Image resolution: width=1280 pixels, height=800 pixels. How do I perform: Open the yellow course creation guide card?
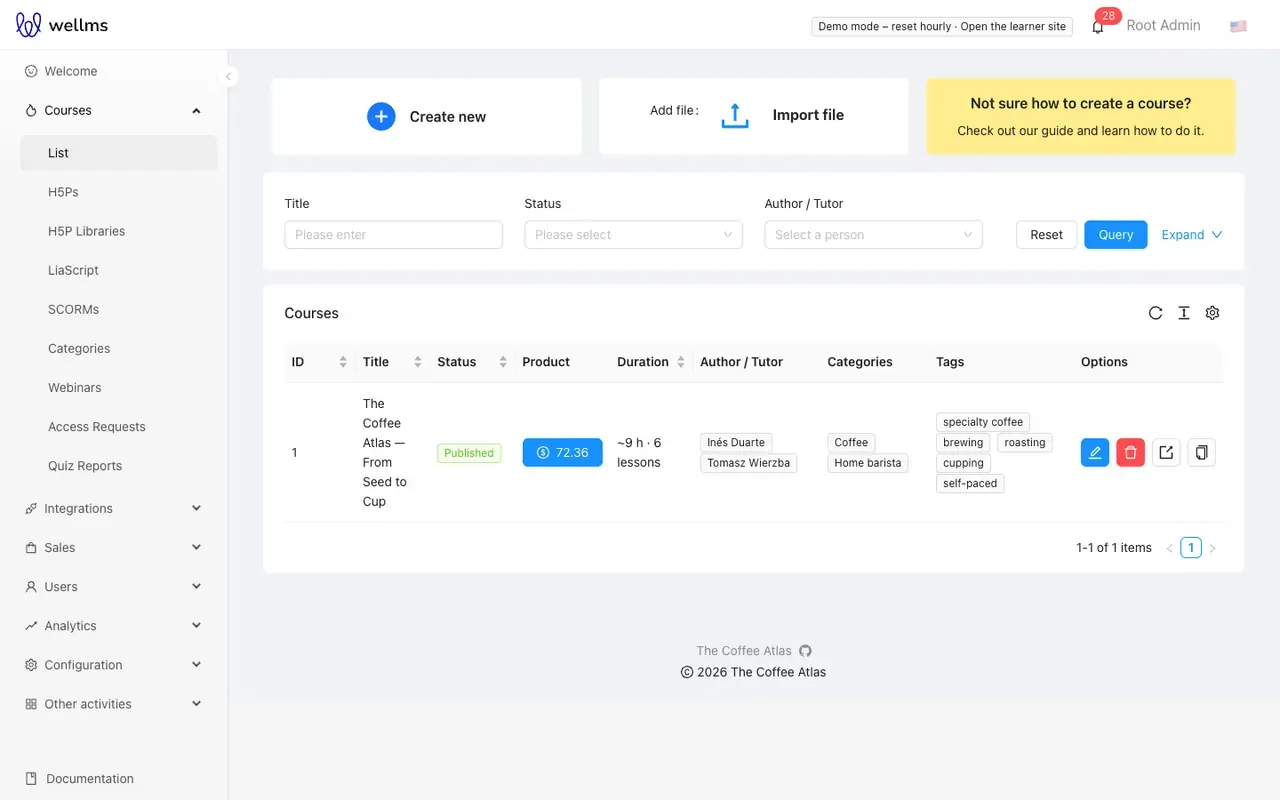[x=1081, y=117]
